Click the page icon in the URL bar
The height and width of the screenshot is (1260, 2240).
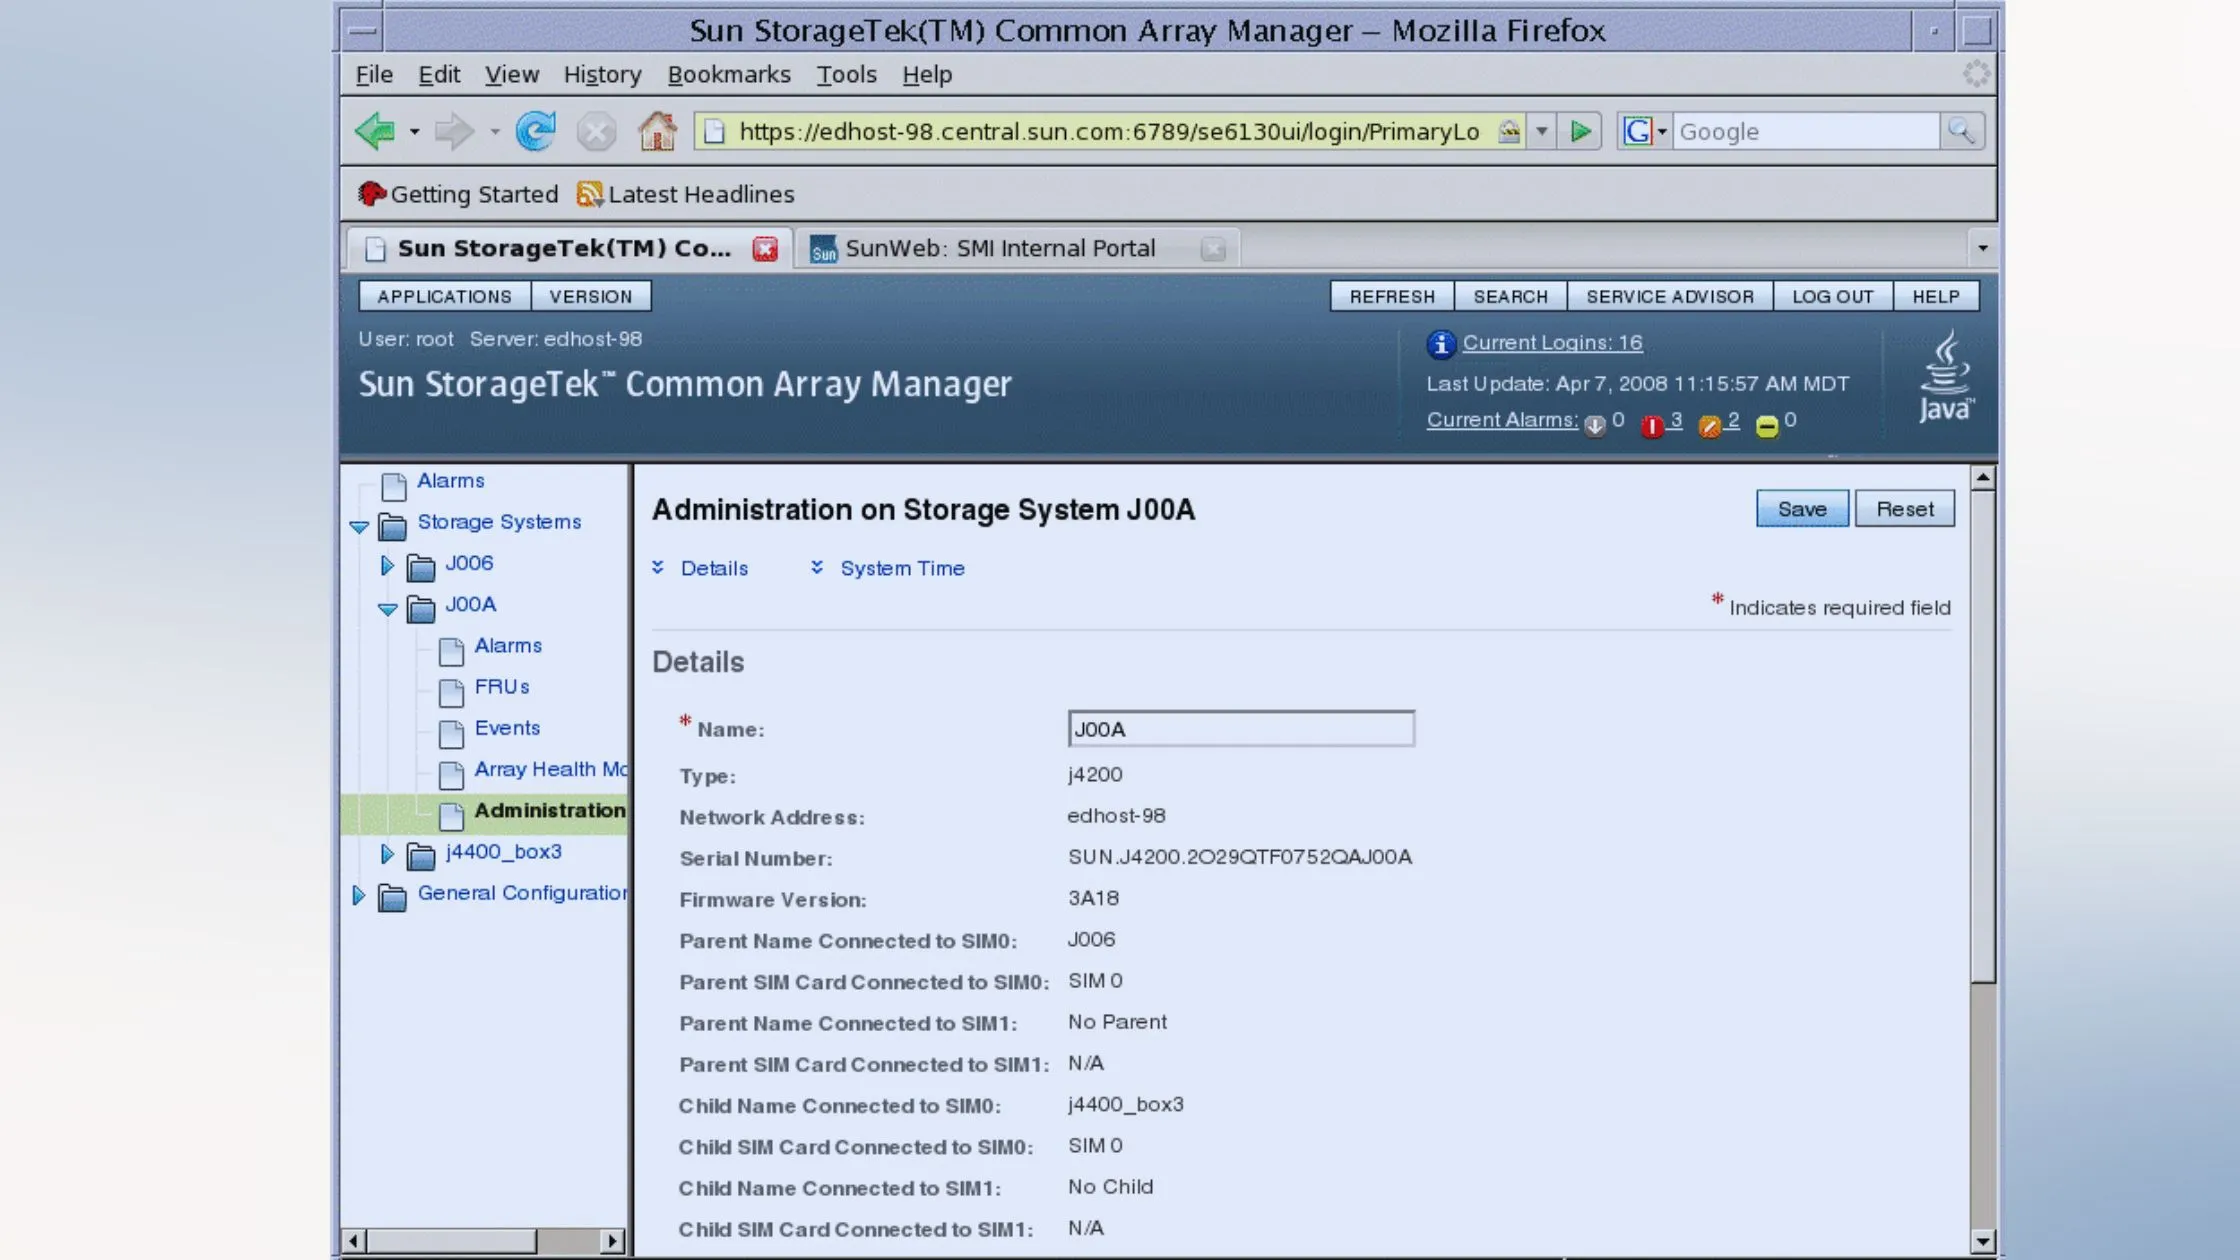(x=714, y=131)
